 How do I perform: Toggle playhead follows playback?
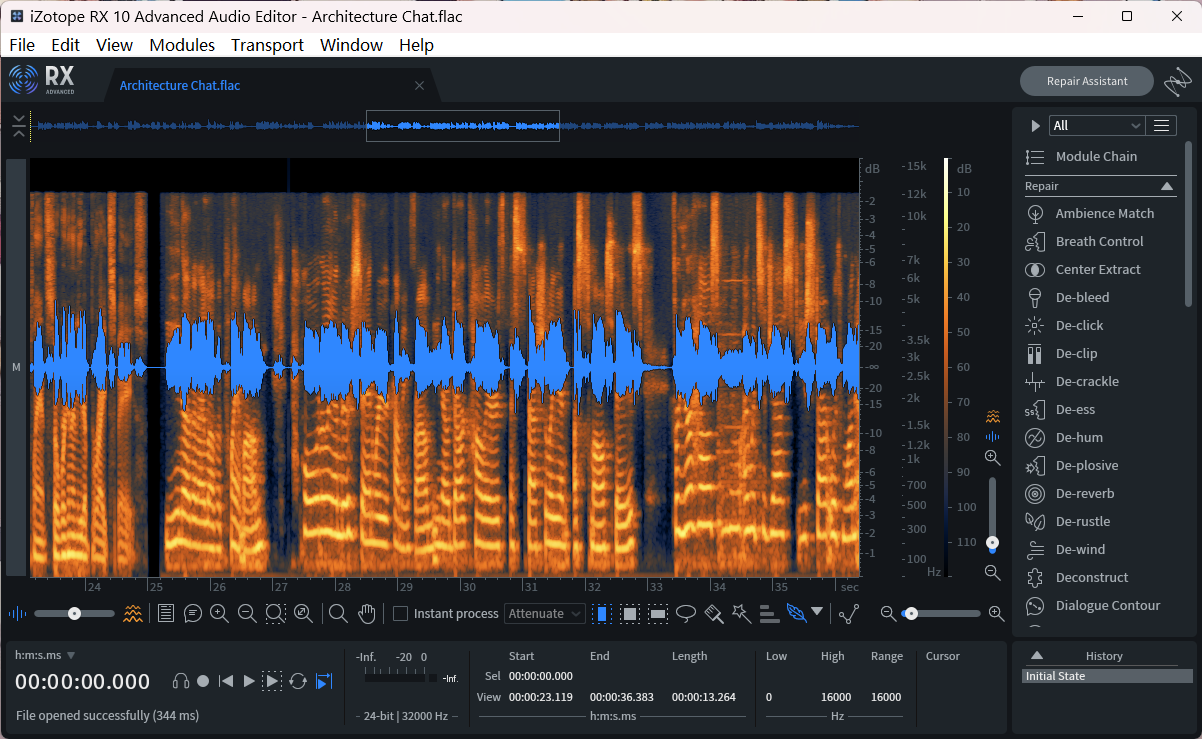click(x=323, y=681)
